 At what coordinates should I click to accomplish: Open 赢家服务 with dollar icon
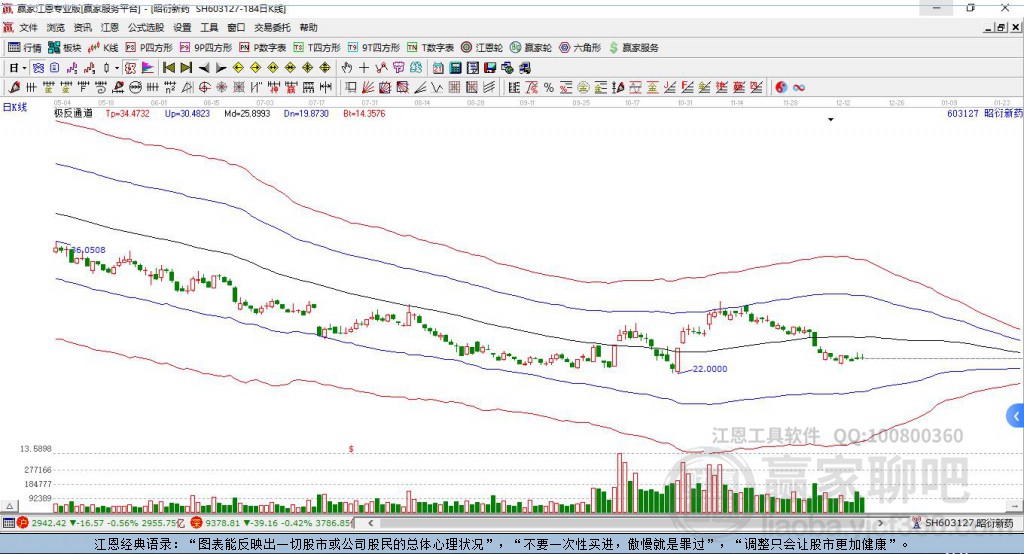point(634,48)
